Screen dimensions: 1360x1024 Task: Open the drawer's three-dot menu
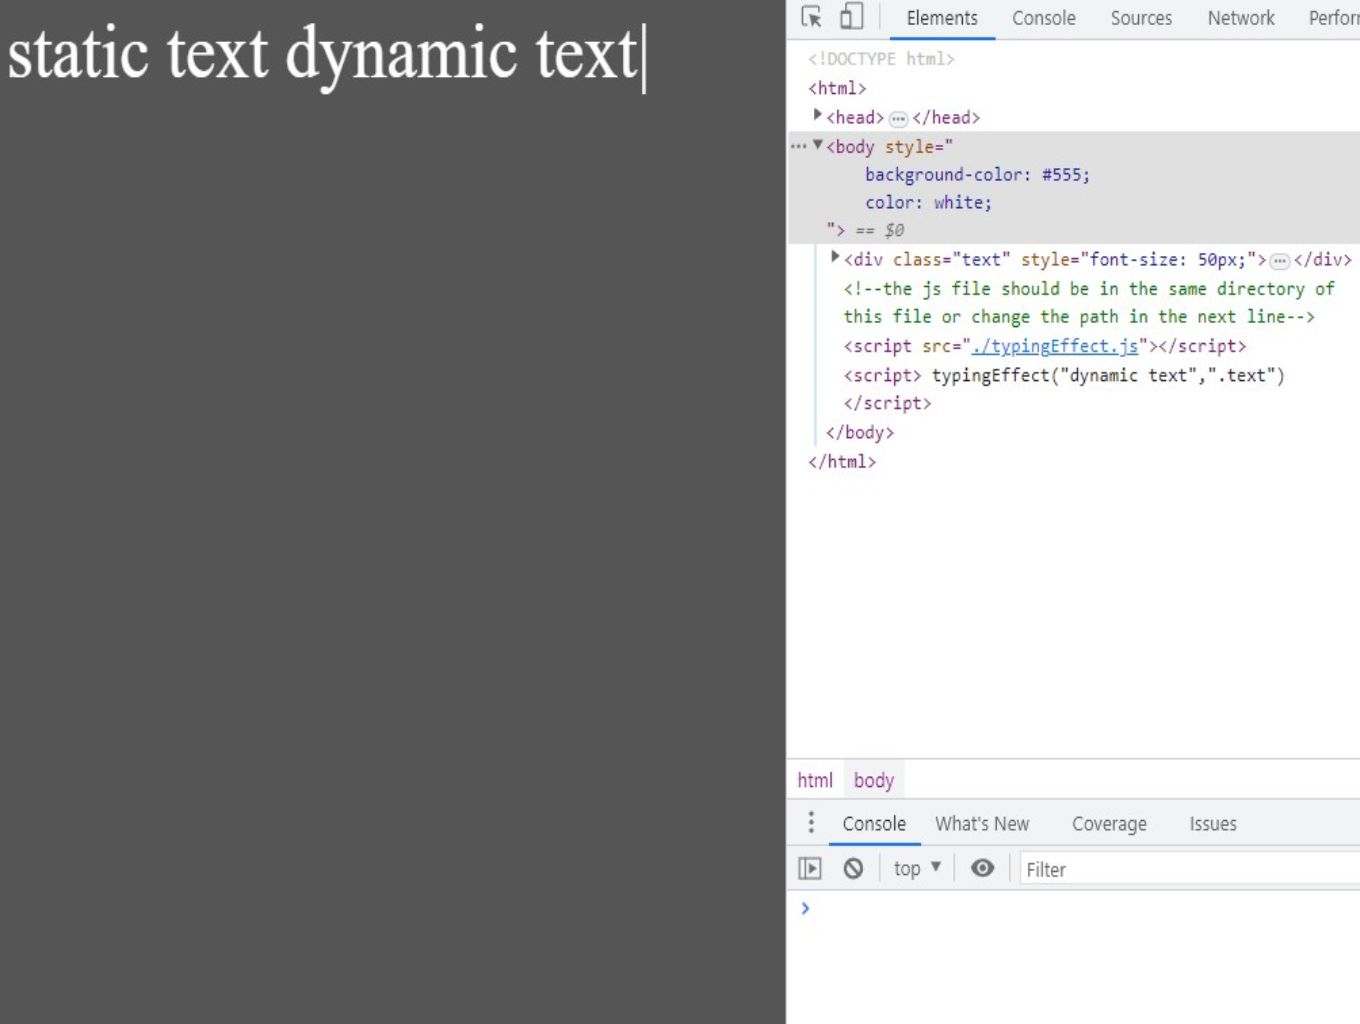(811, 822)
